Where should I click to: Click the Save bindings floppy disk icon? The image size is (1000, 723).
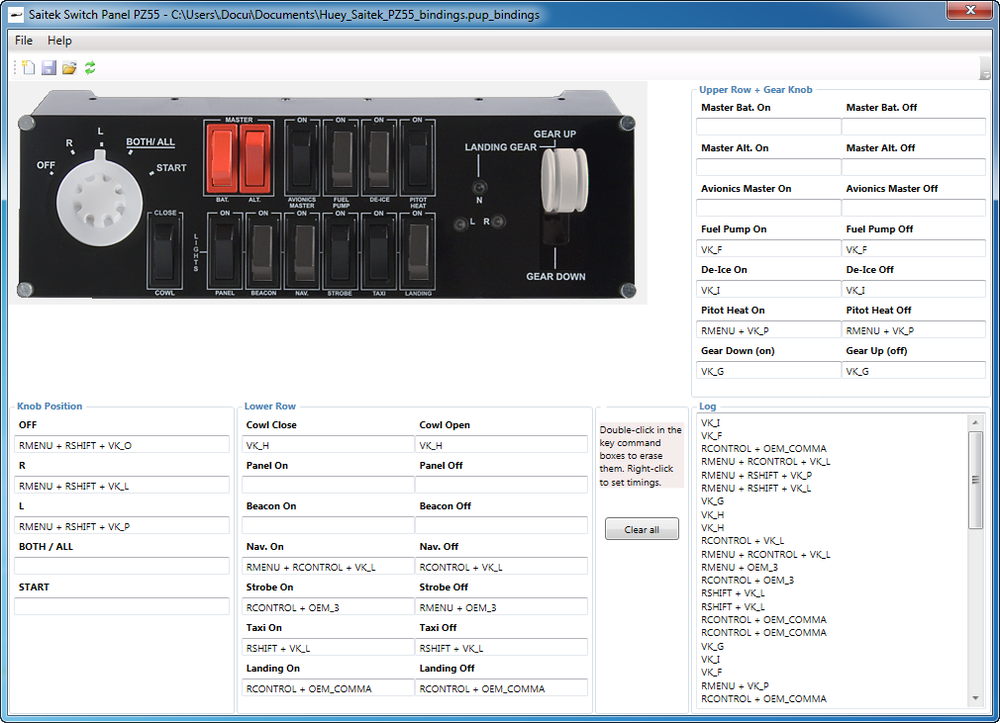[x=48, y=68]
